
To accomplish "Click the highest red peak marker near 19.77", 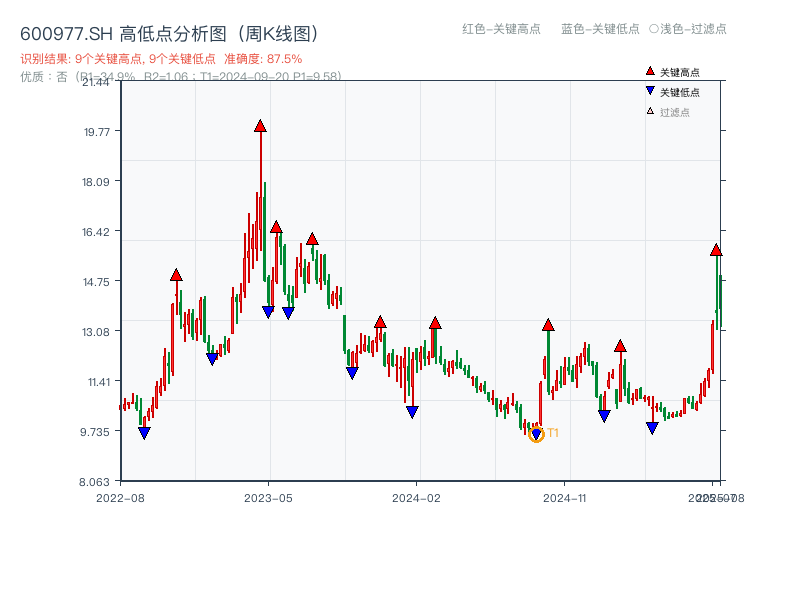I will coord(261,126).
